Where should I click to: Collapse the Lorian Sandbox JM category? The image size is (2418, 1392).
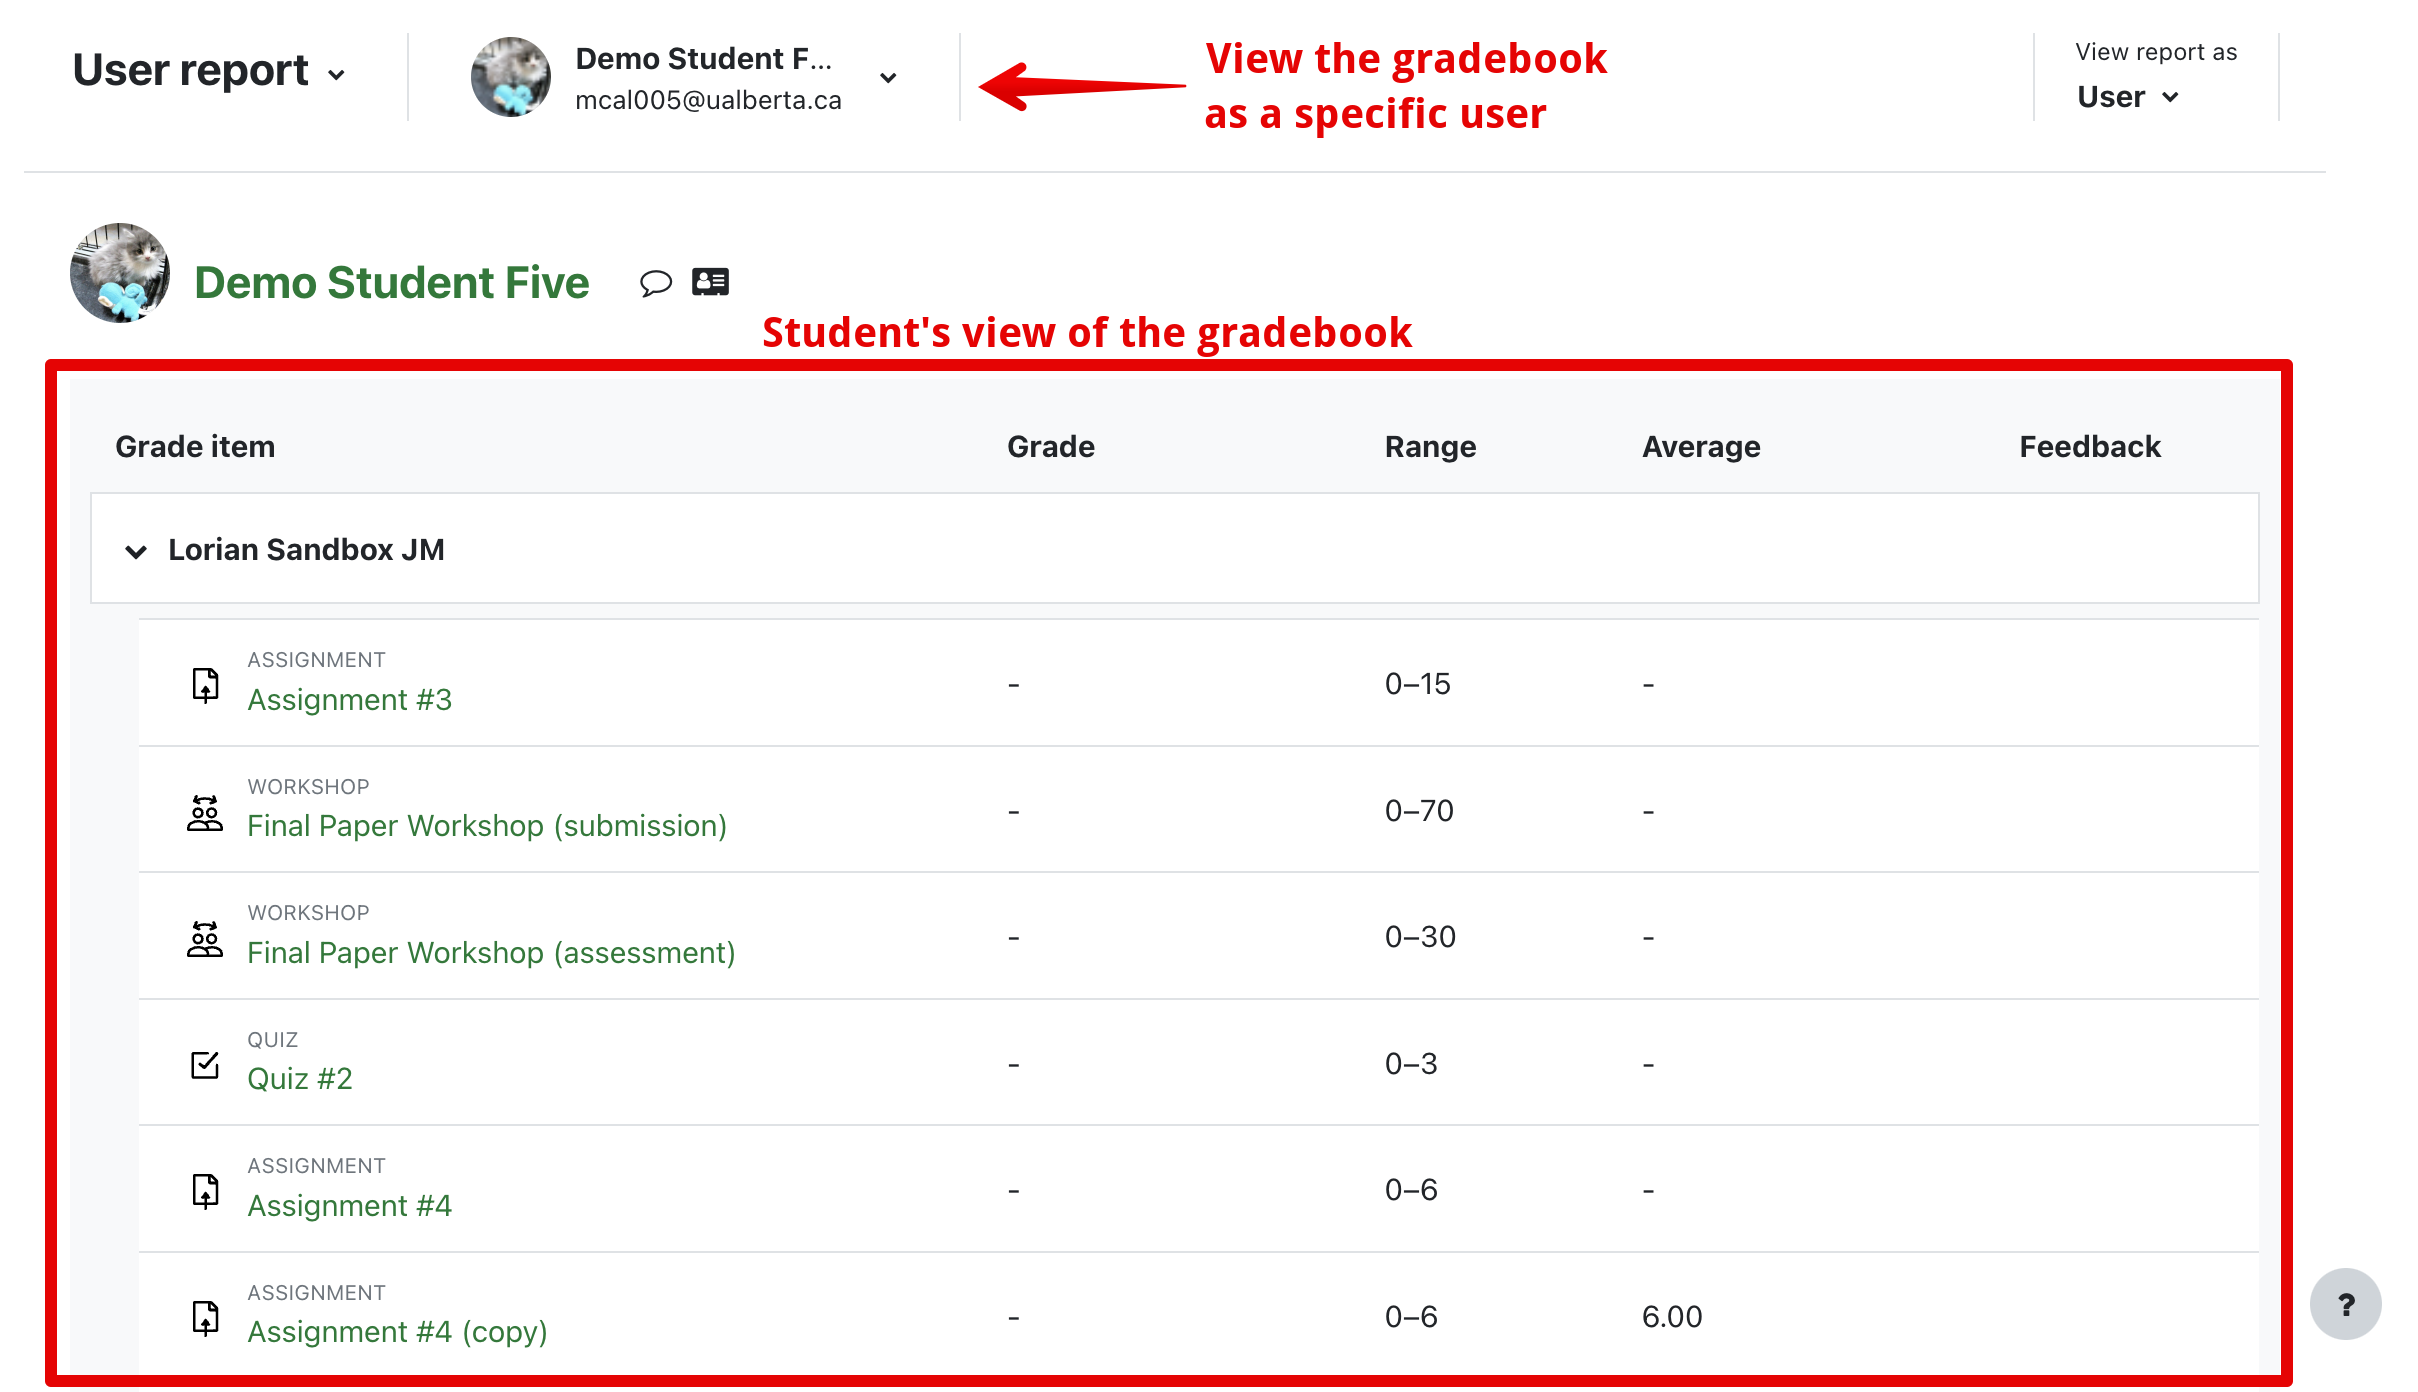click(136, 551)
